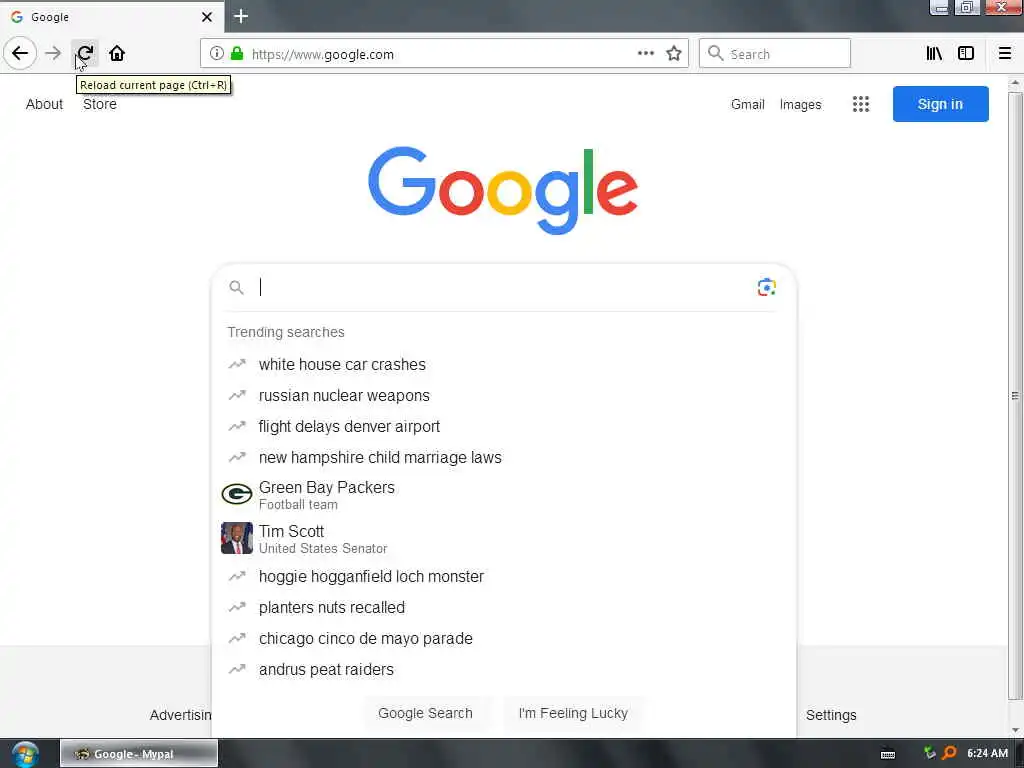Close the Google tab
This screenshot has height=768, width=1024.
tap(207, 17)
